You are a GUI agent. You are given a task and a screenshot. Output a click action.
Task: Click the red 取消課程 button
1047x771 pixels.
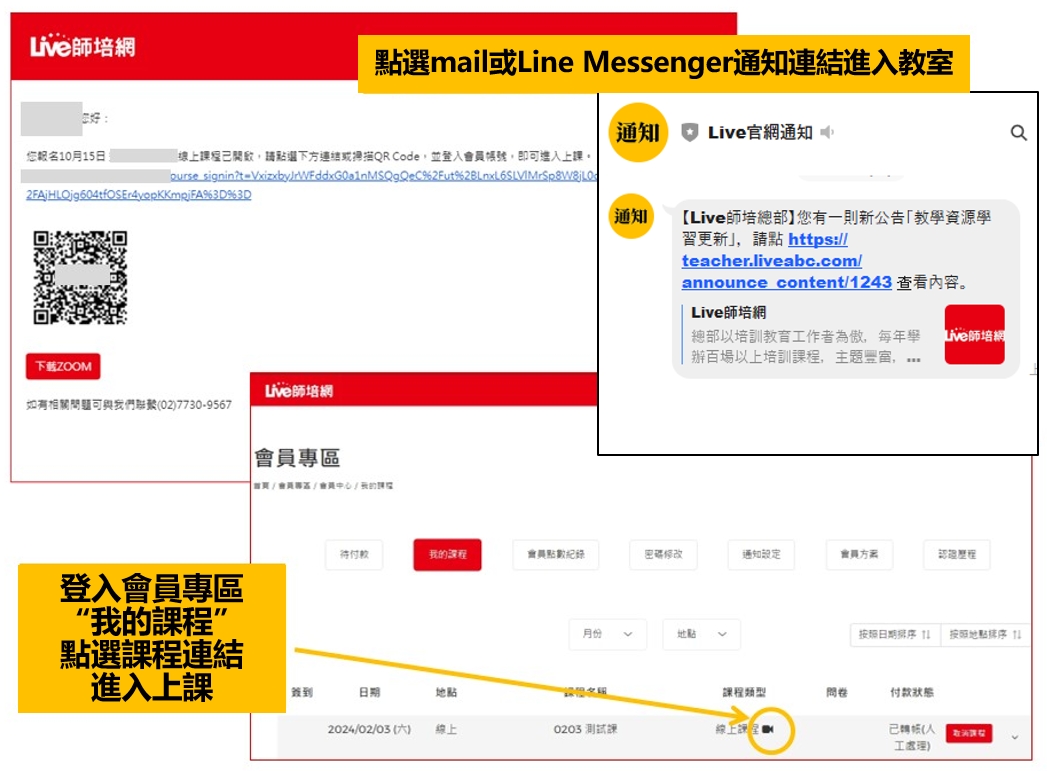(x=969, y=733)
